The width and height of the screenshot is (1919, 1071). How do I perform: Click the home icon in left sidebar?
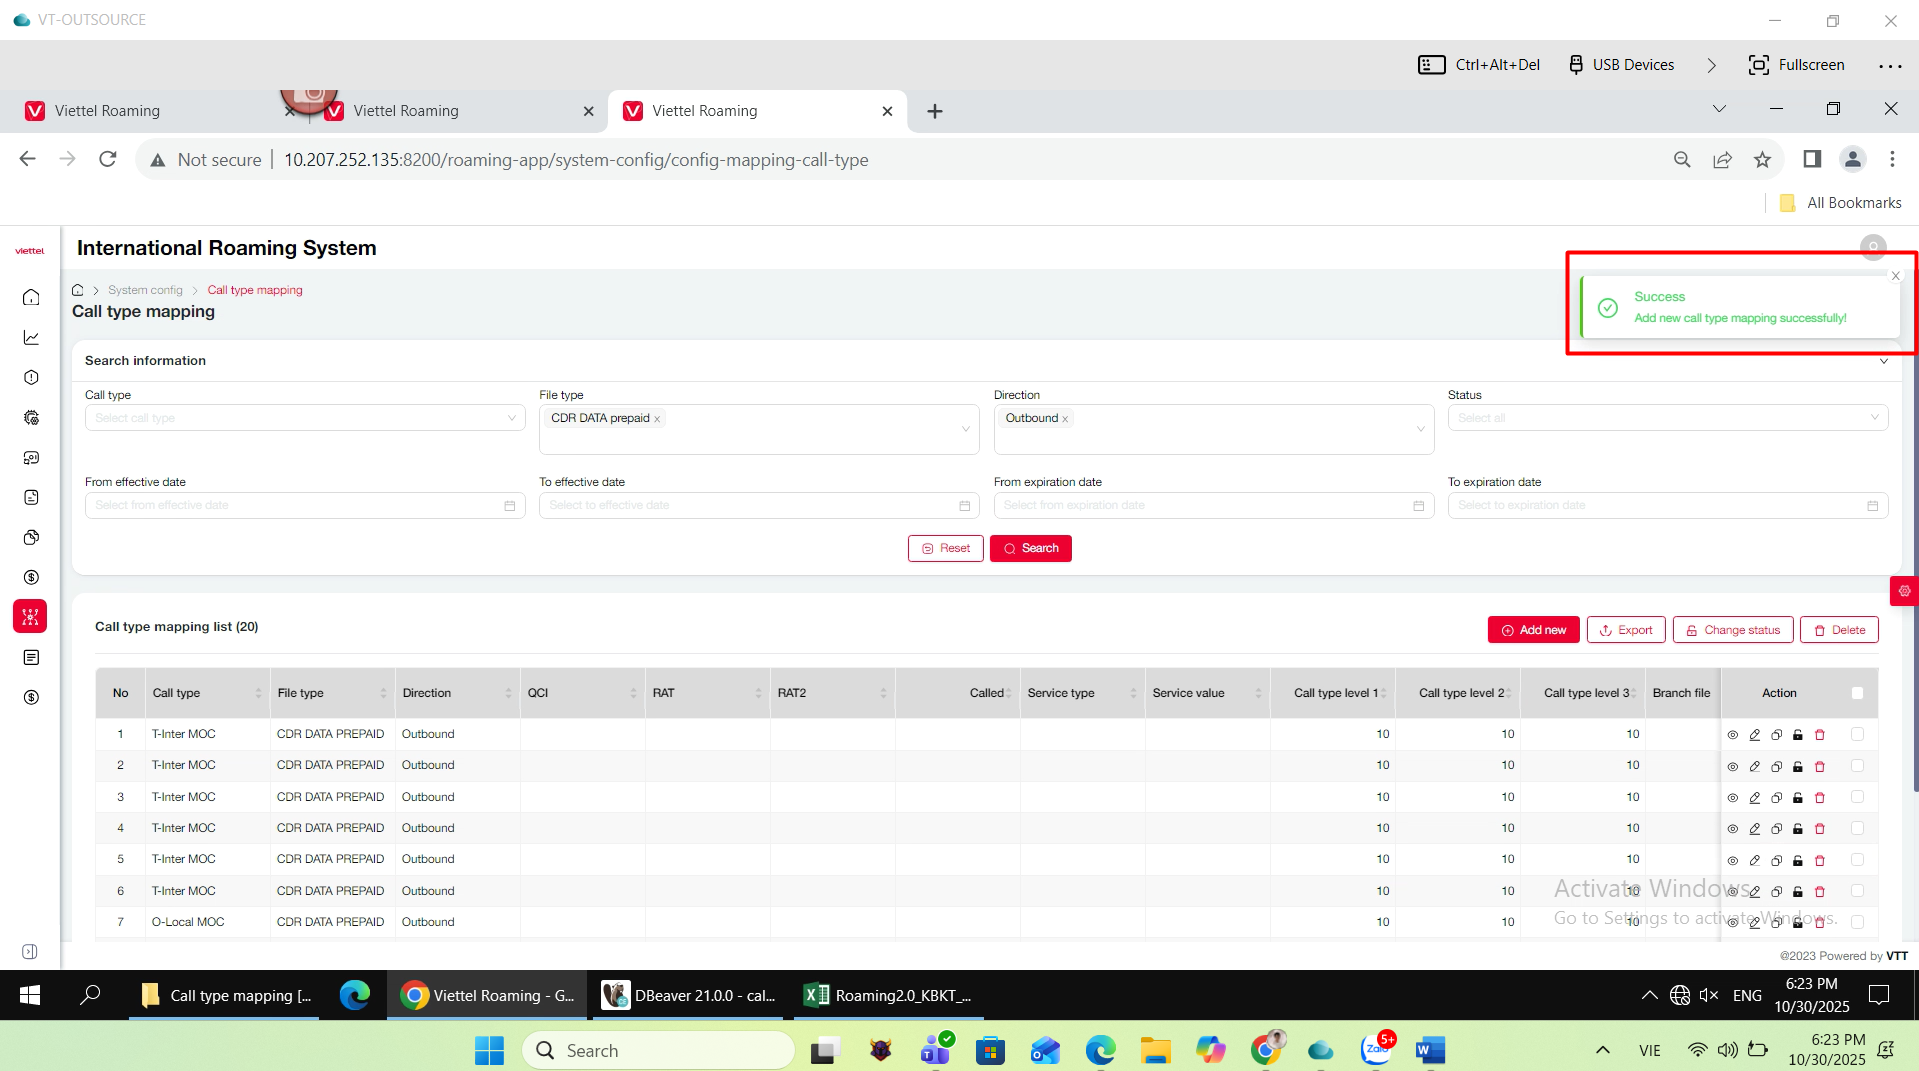coord(31,297)
